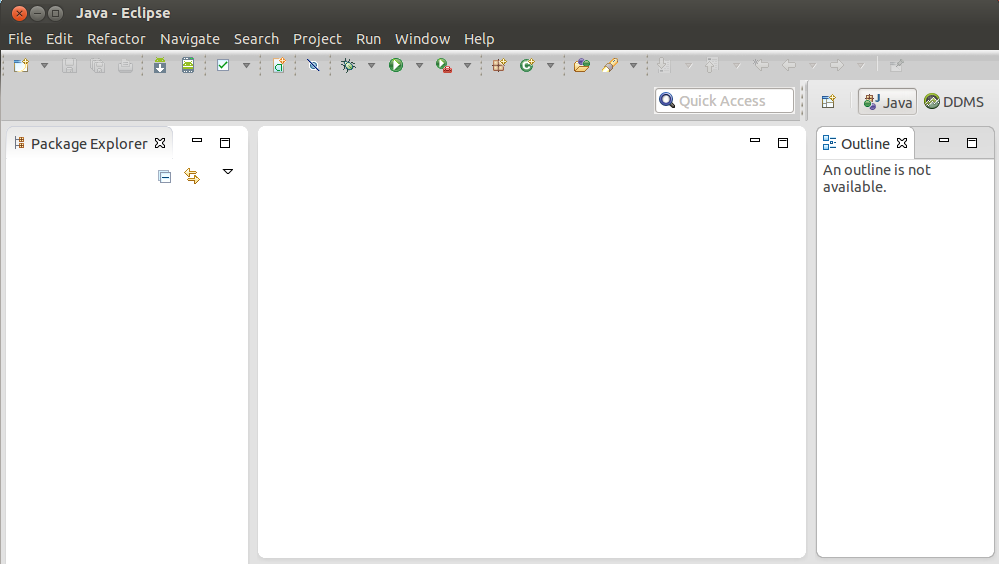Click the green Run button
Image resolution: width=999 pixels, height=564 pixels.
(x=396, y=65)
